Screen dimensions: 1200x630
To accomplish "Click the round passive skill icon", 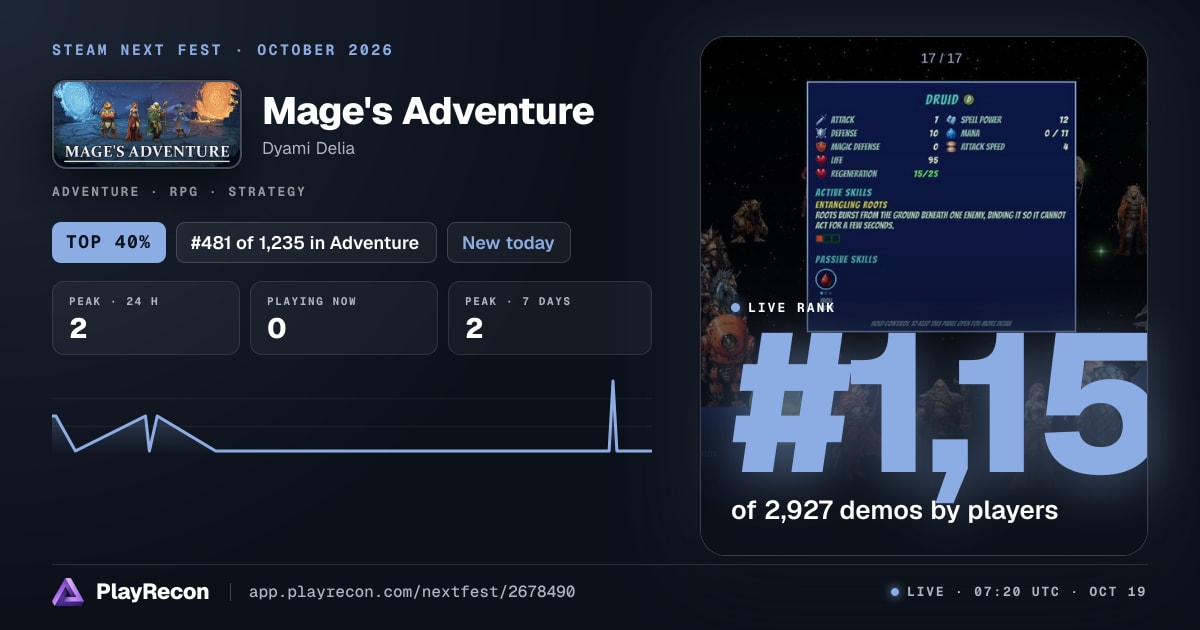I will [x=826, y=280].
